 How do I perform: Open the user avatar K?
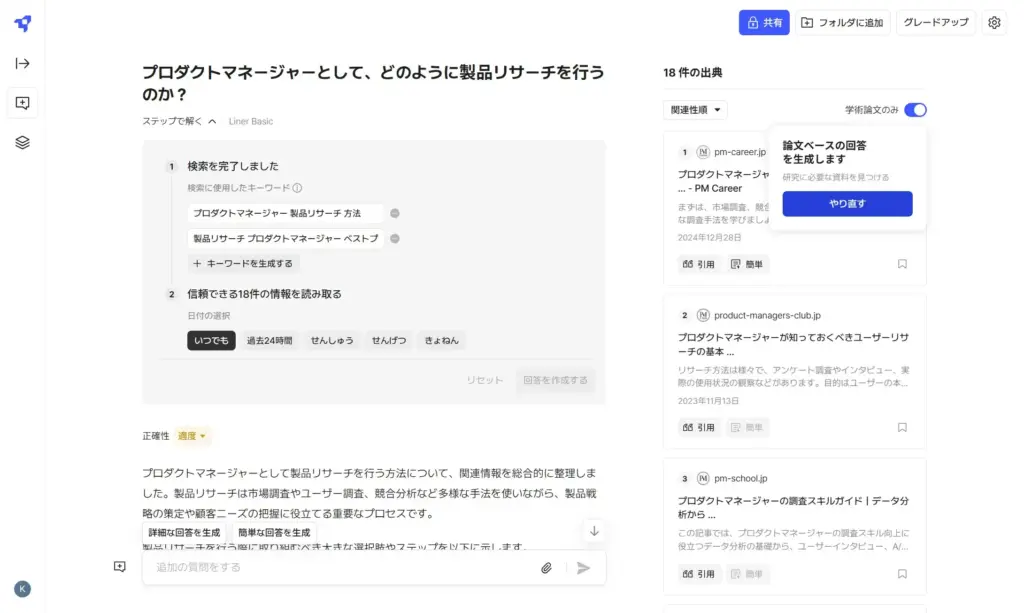(x=22, y=589)
